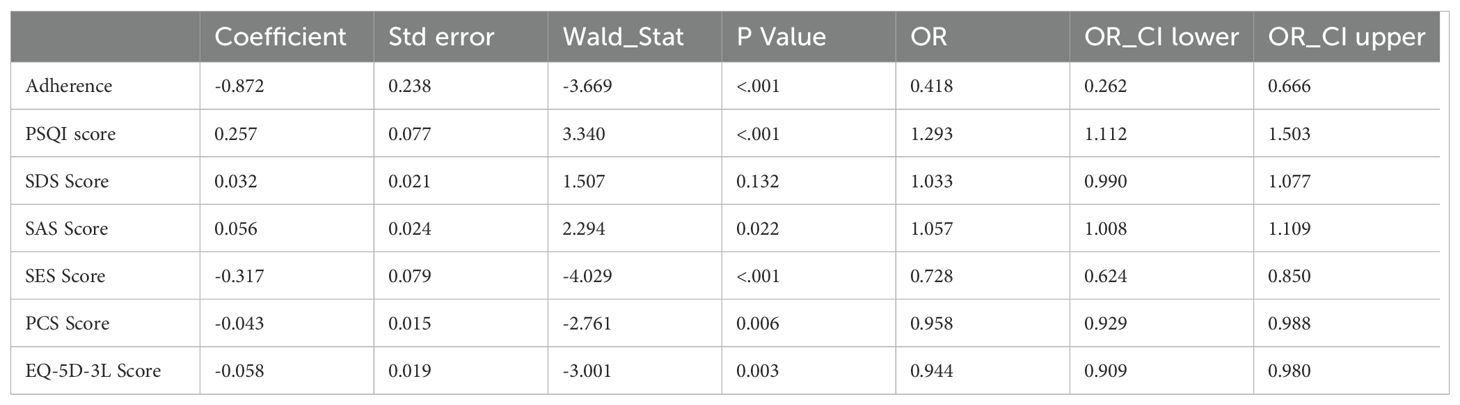Click the PSQI score row label
The width and height of the screenshot is (1460, 405).
(70, 134)
